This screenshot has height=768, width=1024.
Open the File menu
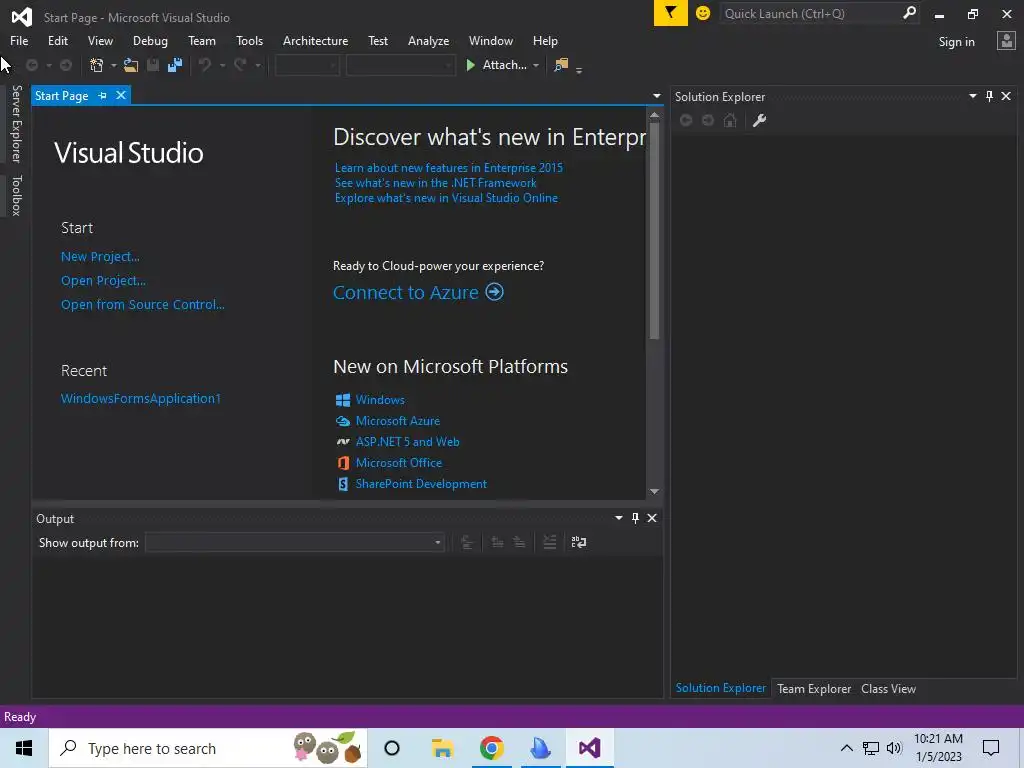pyautogui.click(x=19, y=40)
